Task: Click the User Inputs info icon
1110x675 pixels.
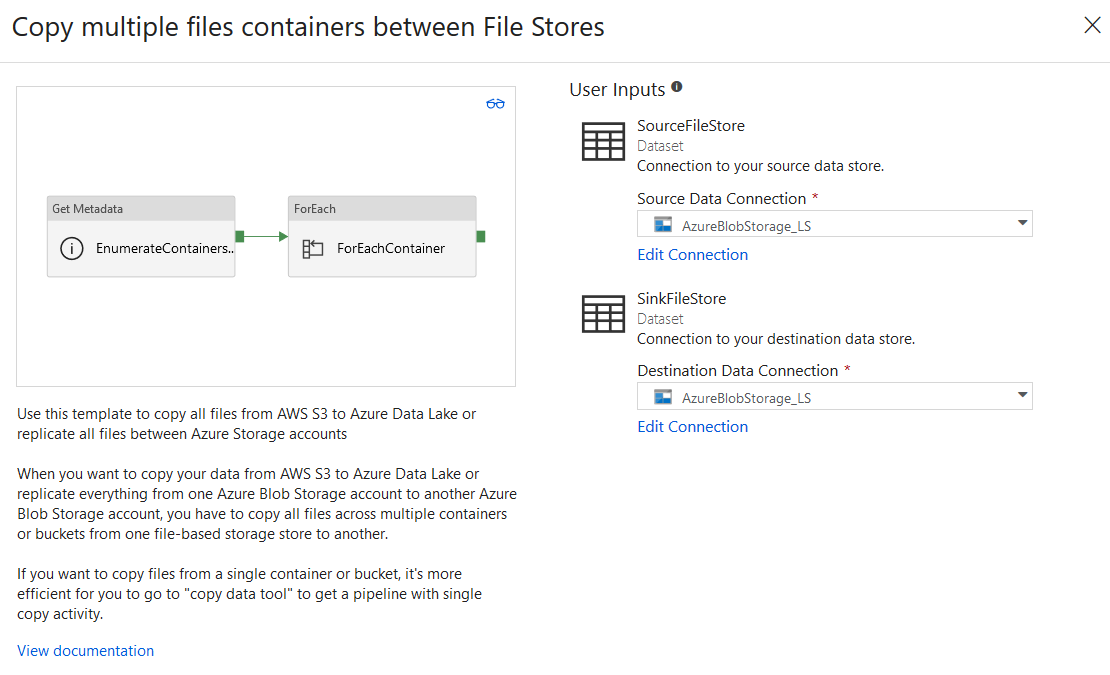Action: point(677,88)
